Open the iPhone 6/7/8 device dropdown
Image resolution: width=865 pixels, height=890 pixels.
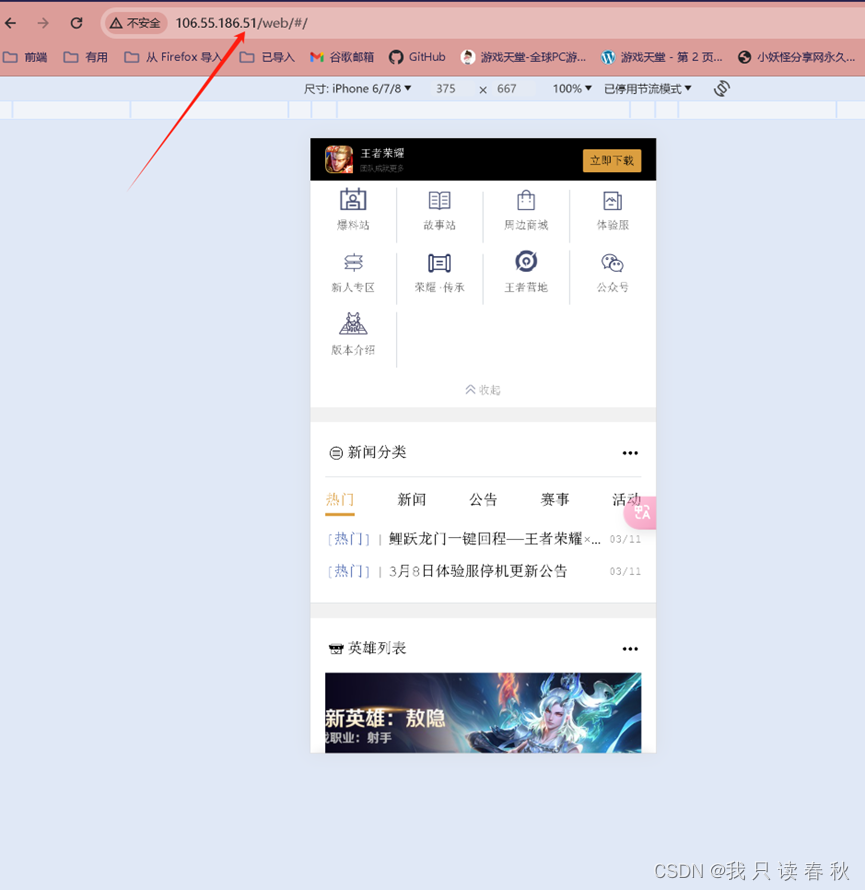(x=358, y=88)
